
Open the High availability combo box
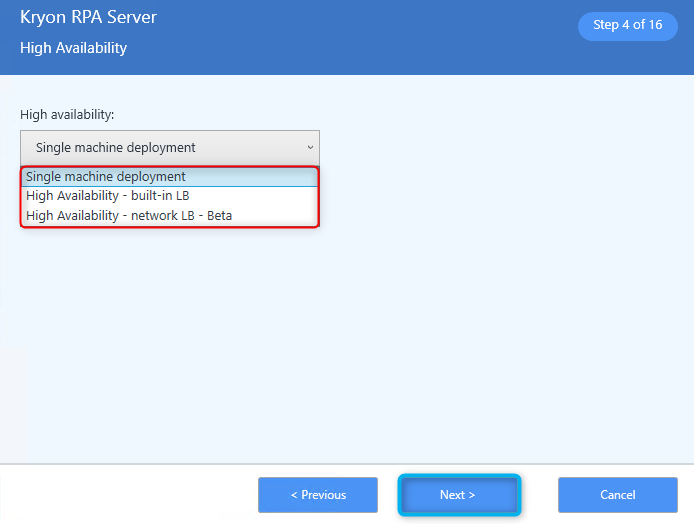click(x=170, y=147)
